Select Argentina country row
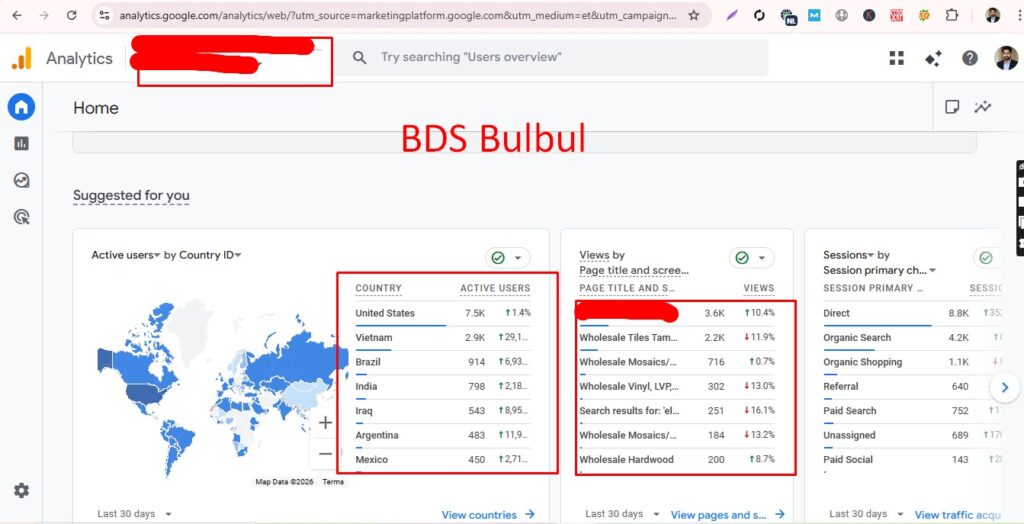Image resolution: width=1024 pixels, height=524 pixels. pos(443,435)
